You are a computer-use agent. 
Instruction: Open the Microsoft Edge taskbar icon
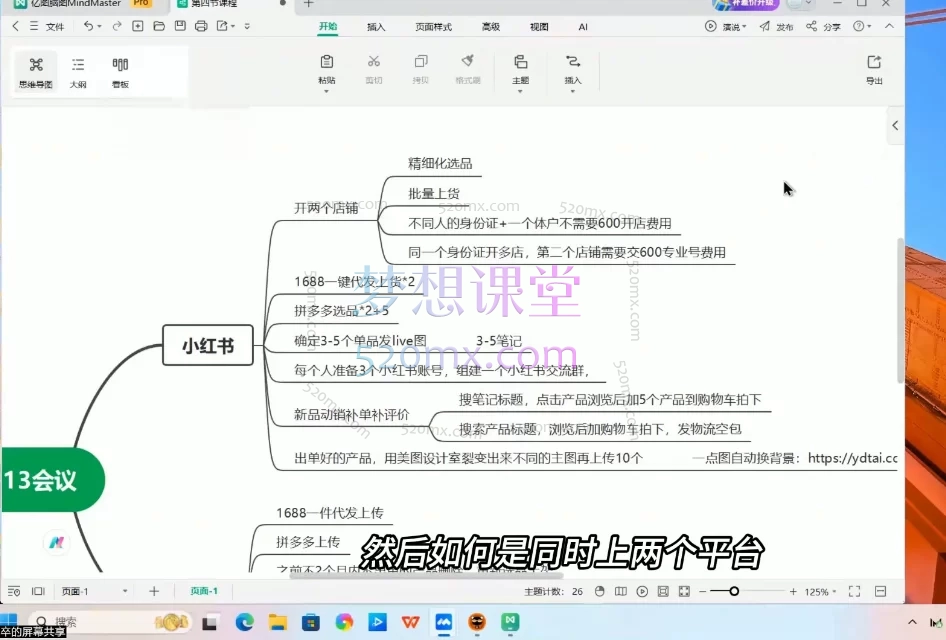[x=244, y=623]
